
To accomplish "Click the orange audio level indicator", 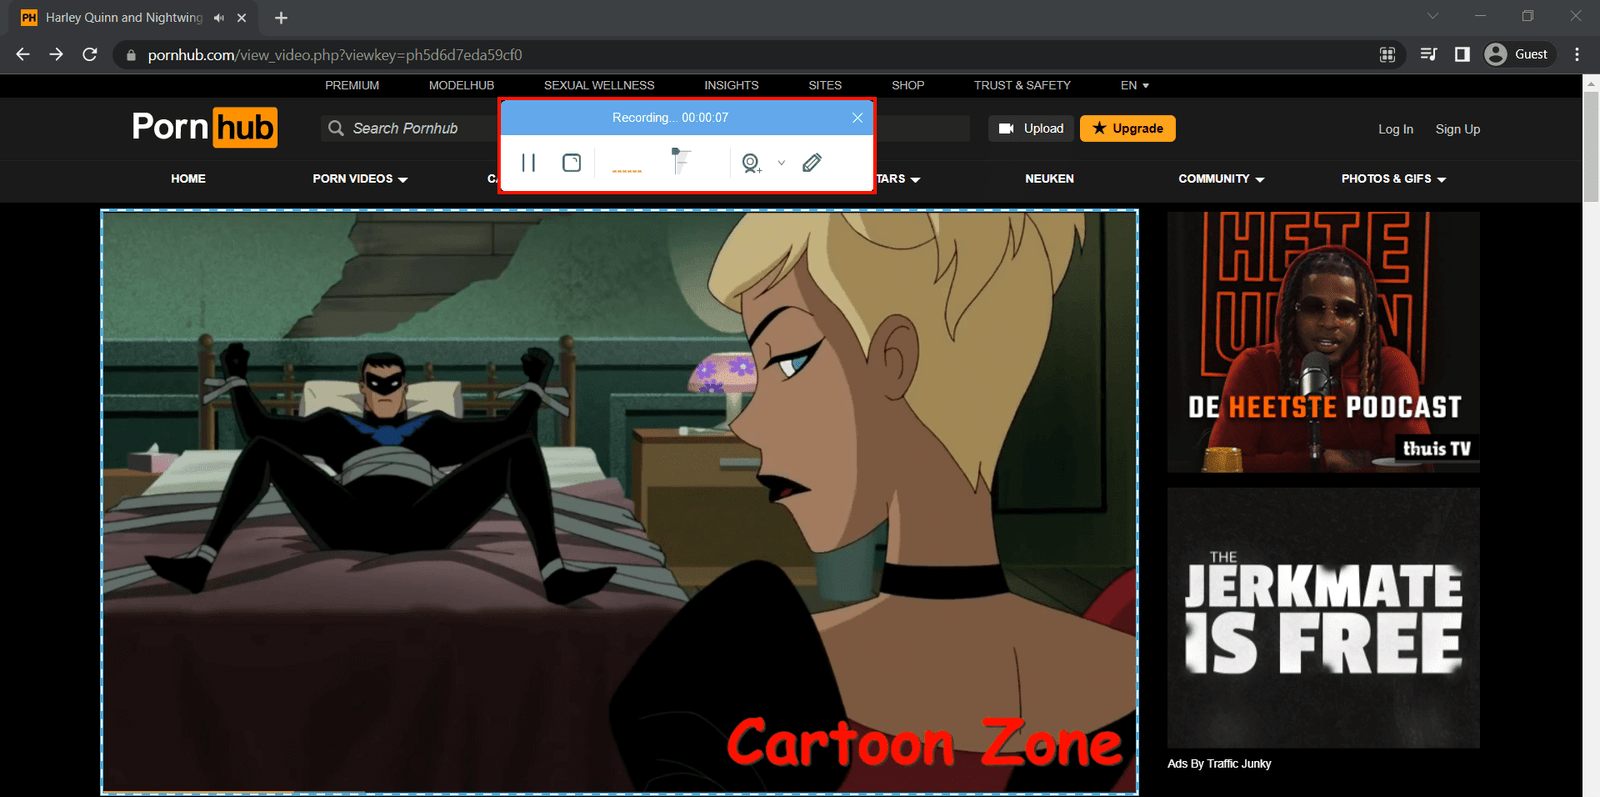I will (627, 171).
